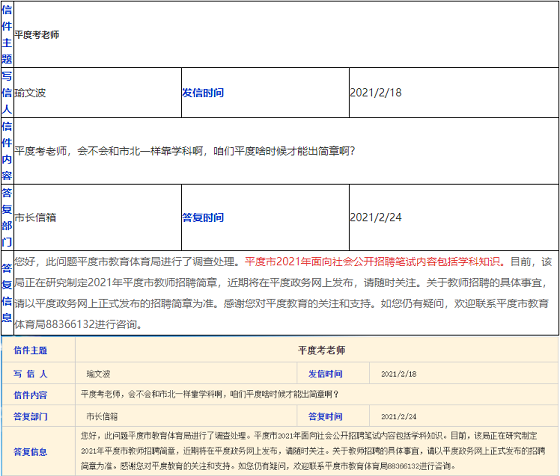The image size is (560, 476).
Task: Click the 信件内容 label in lower beige table
Action: [30, 395]
